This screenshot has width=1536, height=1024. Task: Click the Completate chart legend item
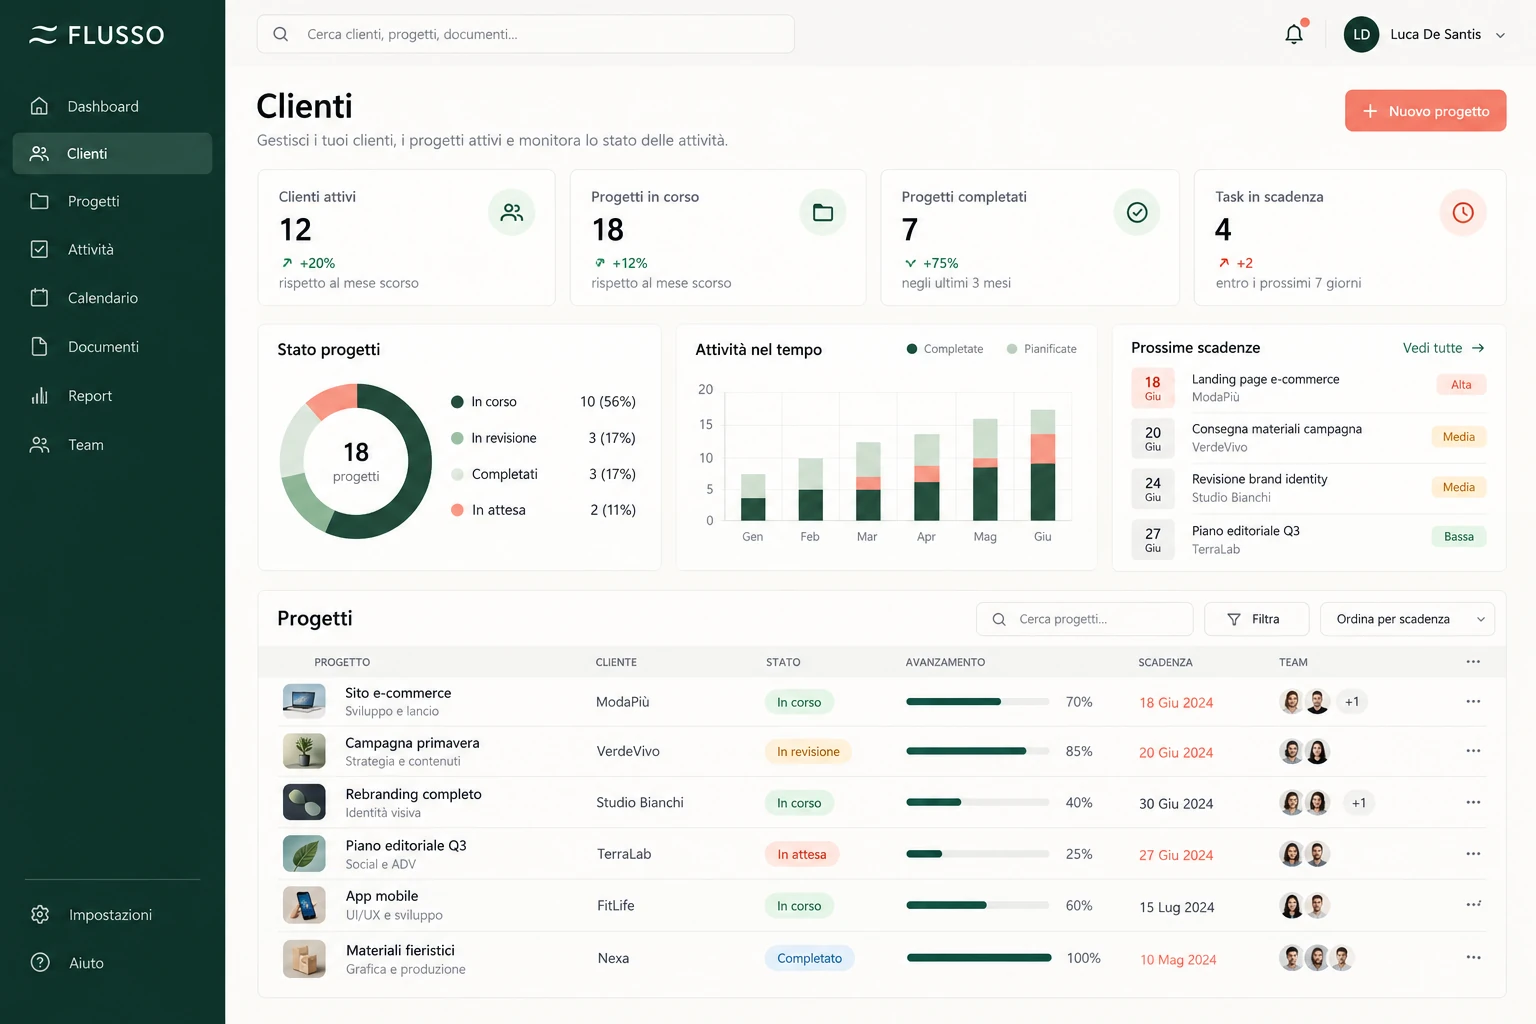(x=945, y=349)
